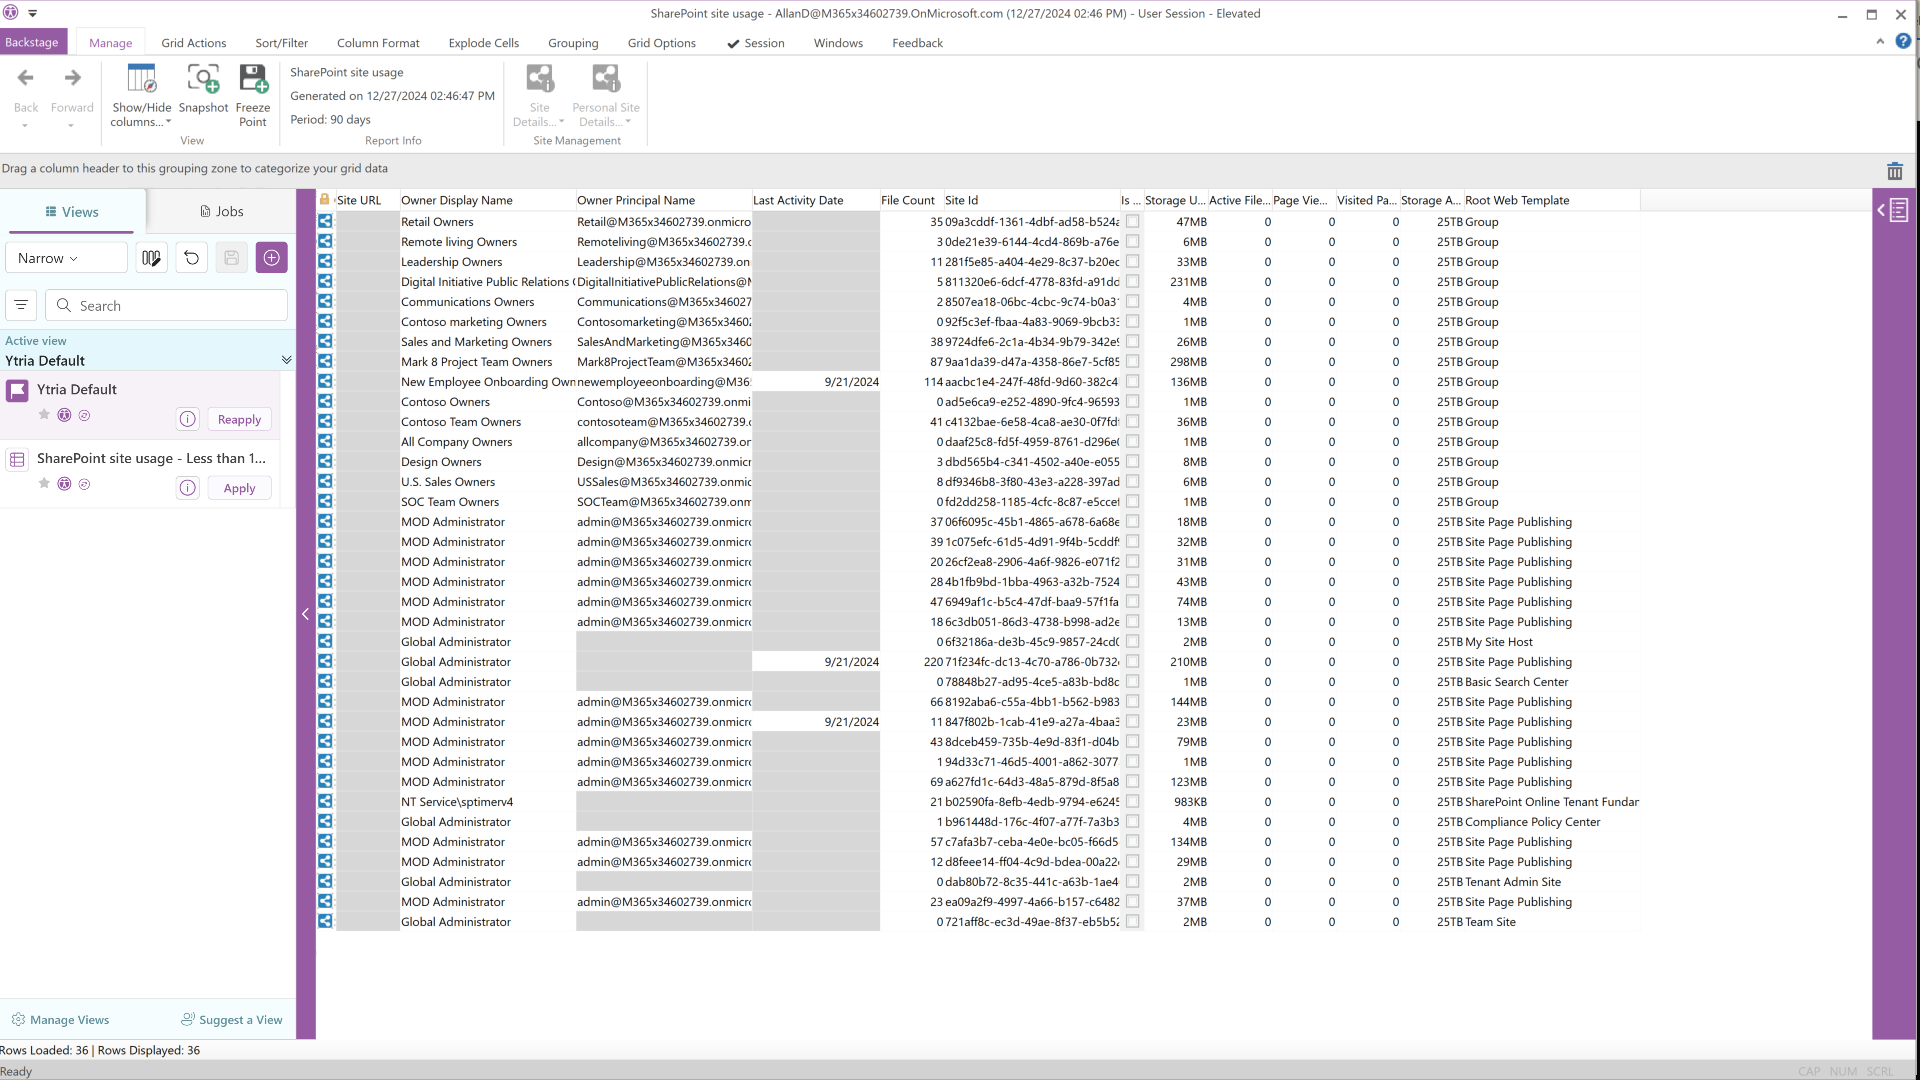Click the filter list icon beside Search
This screenshot has height=1080, width=1920.
(21, 305)
